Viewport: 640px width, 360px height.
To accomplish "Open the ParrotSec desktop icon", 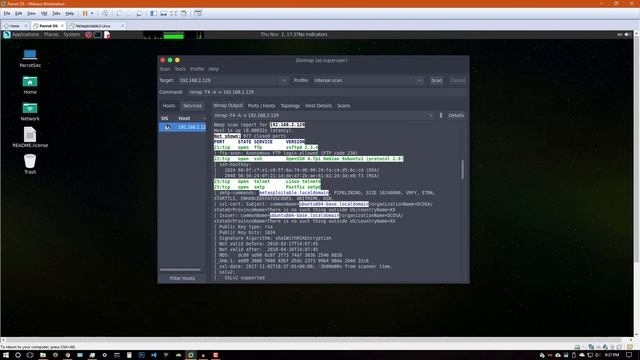I will point(30,58).
